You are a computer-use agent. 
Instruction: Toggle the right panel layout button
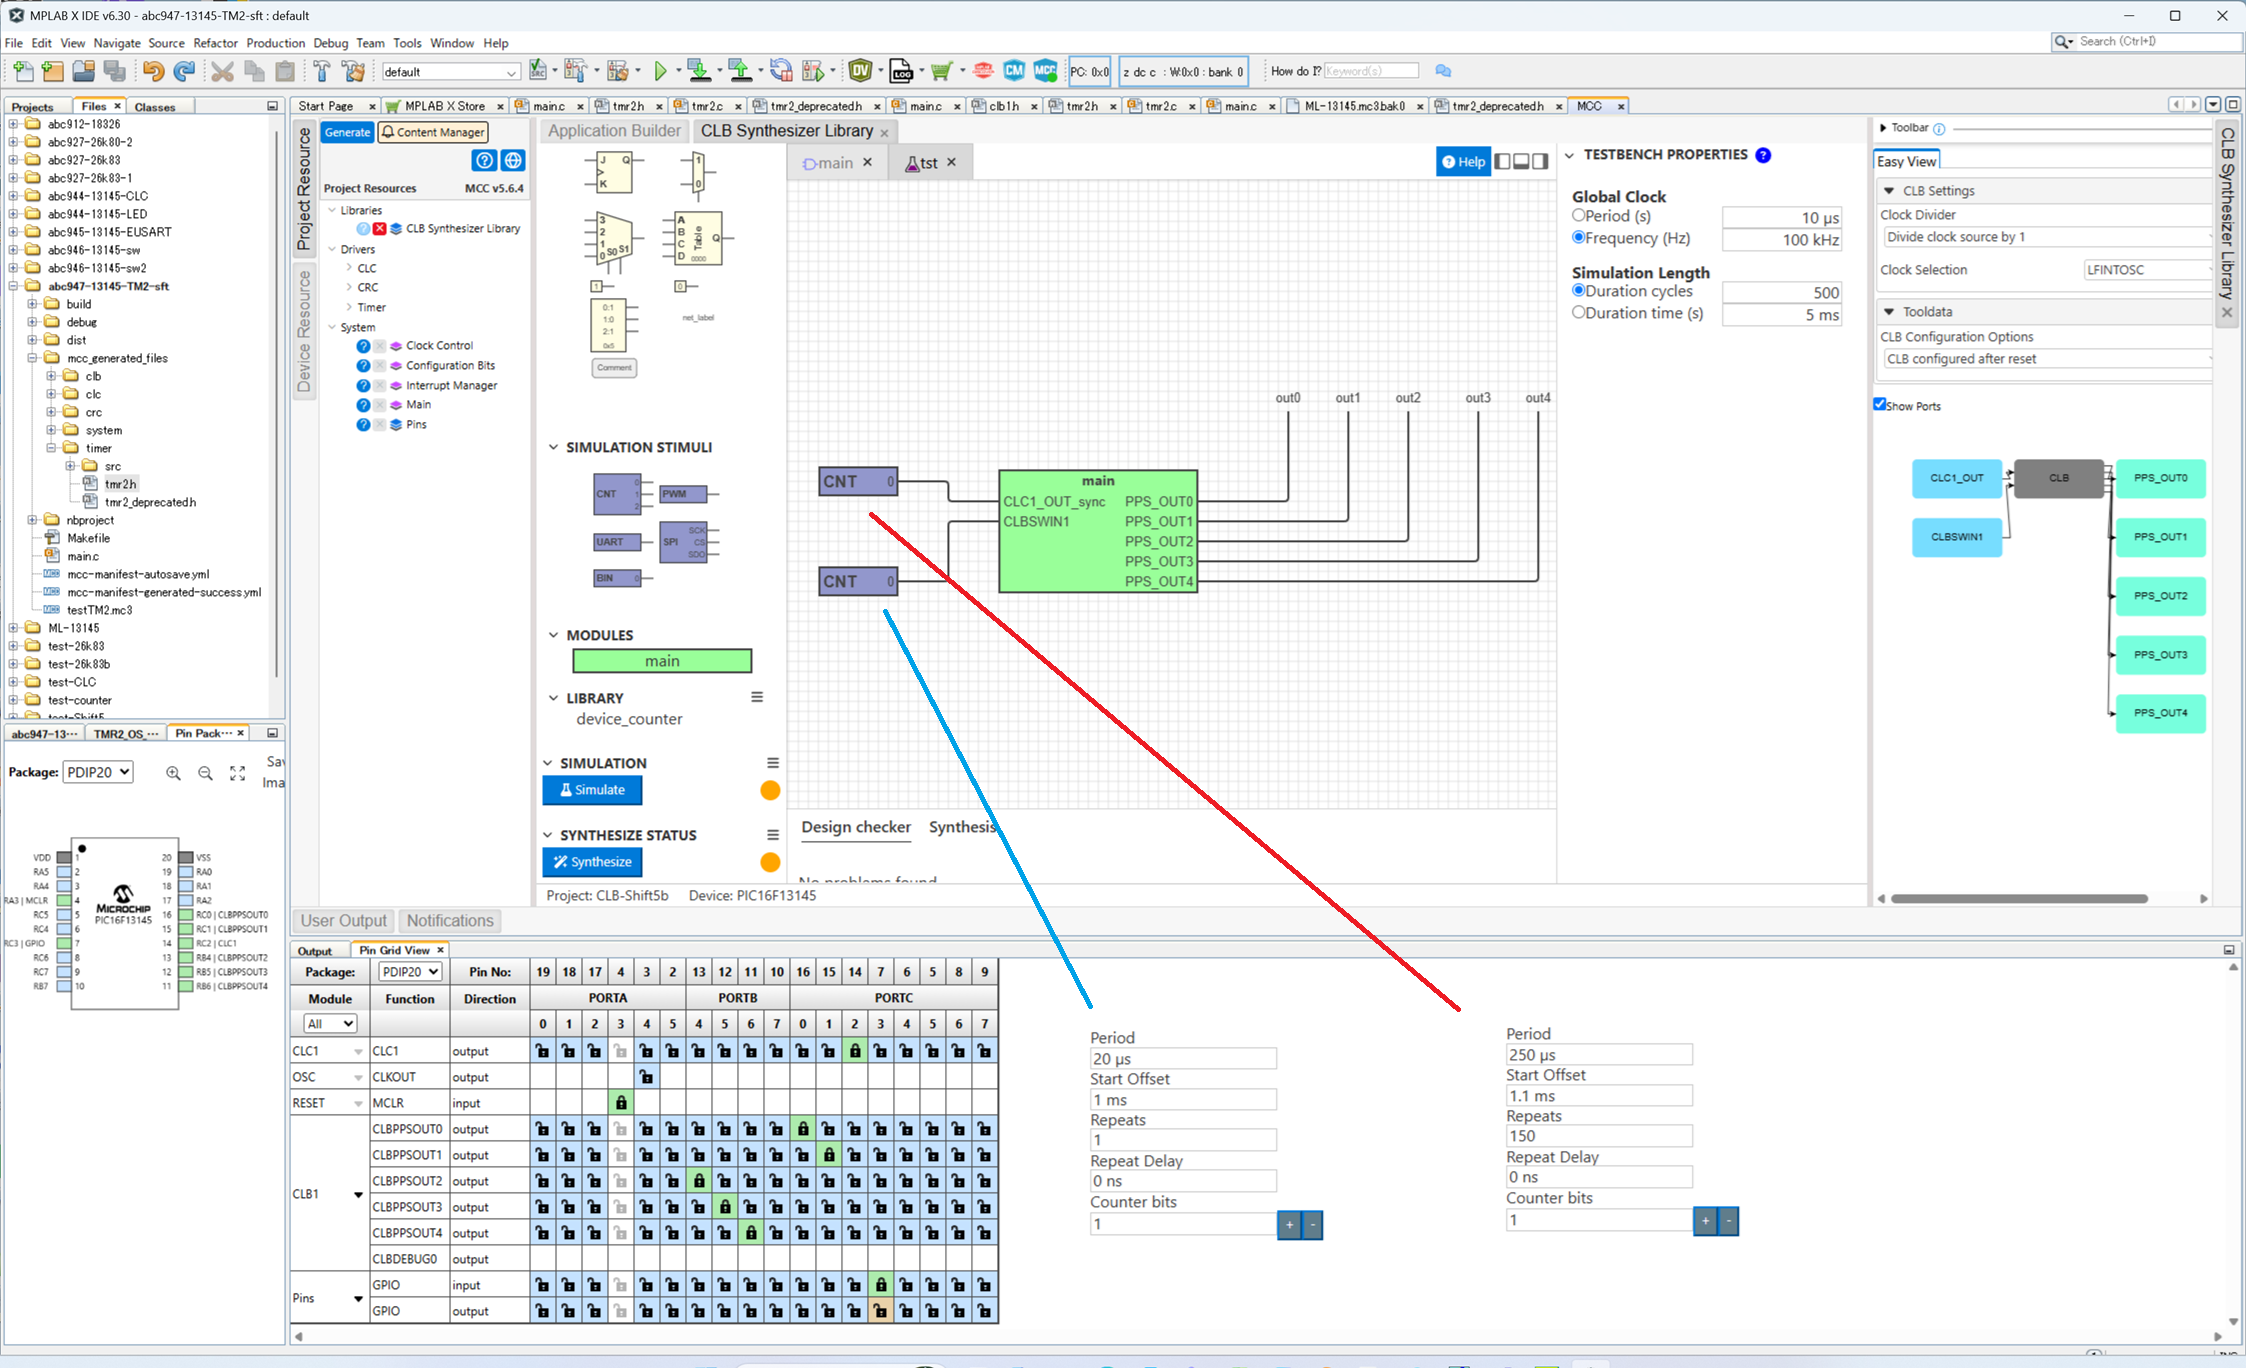[1540, 162]
